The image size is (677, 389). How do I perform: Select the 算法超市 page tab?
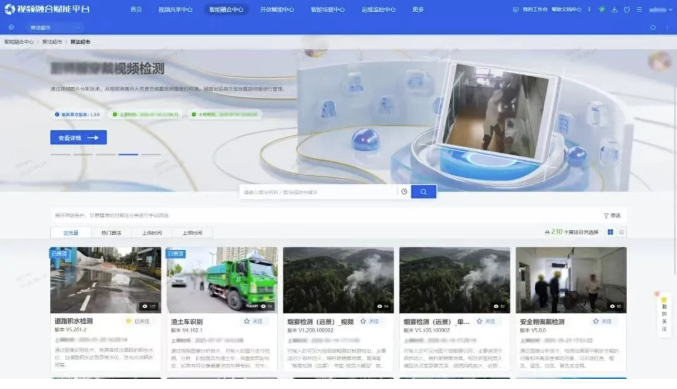[54, 28]
